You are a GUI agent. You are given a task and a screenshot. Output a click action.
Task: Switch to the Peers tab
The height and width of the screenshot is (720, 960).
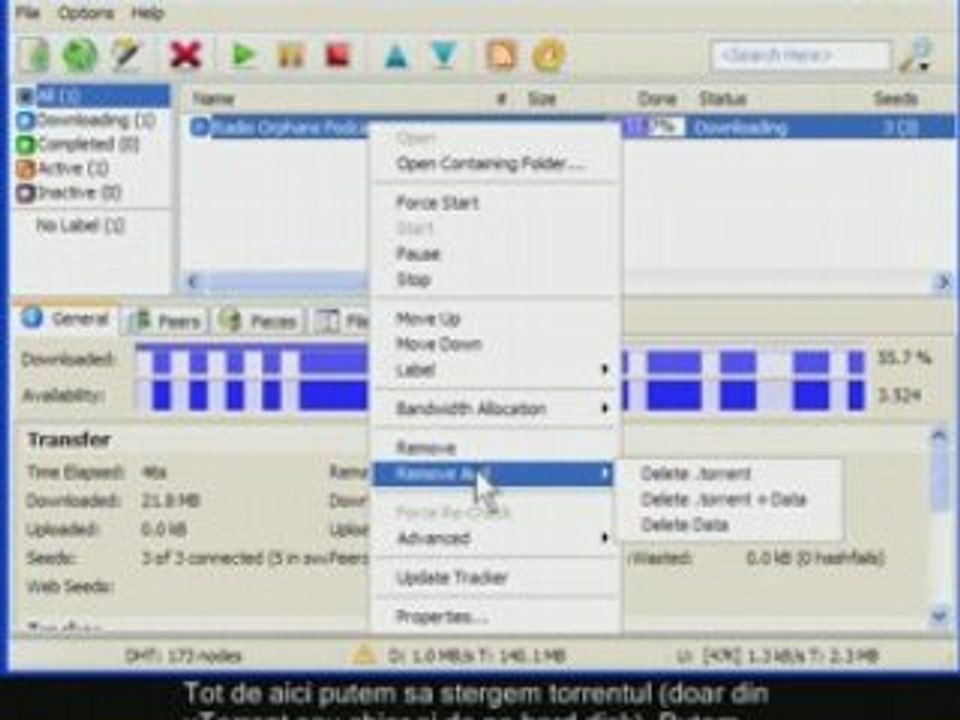pos(167,321)
